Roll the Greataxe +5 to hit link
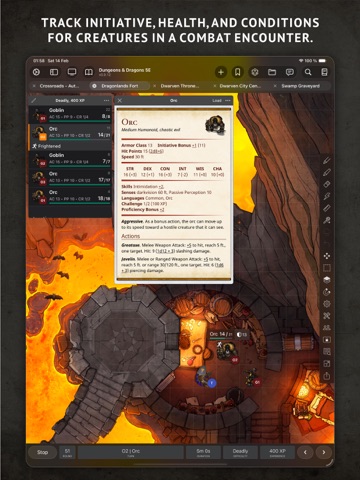Image resolution: width=360 pixels, height=480 pixels. [188, 245]
